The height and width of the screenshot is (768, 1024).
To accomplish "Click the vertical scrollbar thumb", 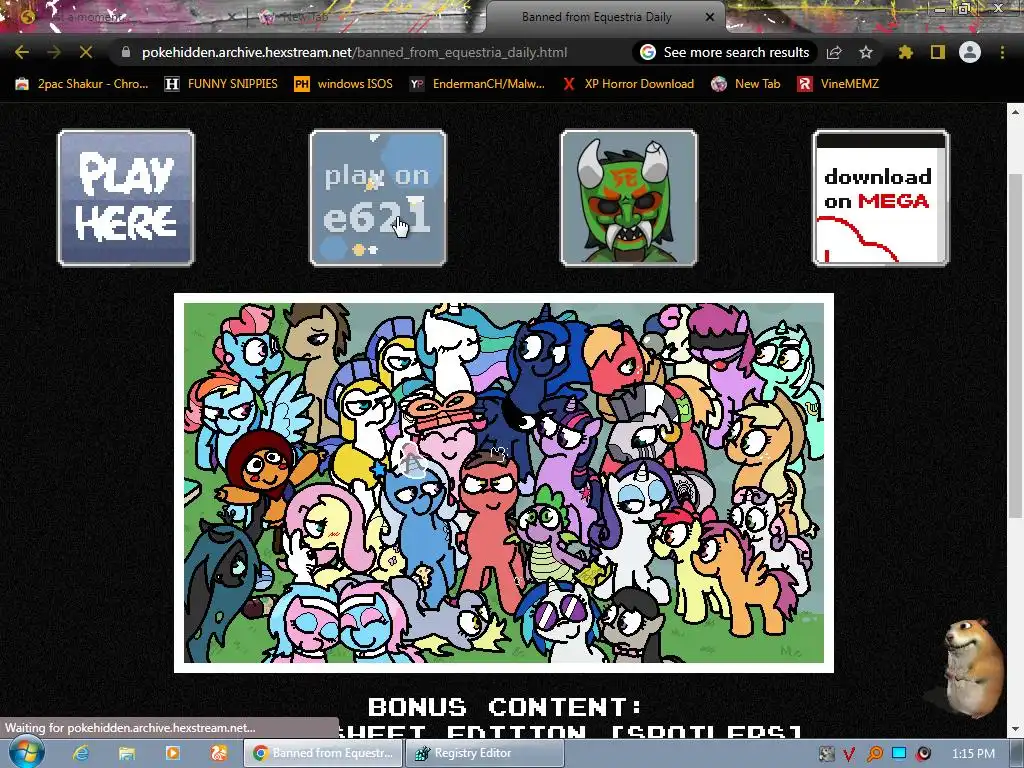I will [1015, 346].
